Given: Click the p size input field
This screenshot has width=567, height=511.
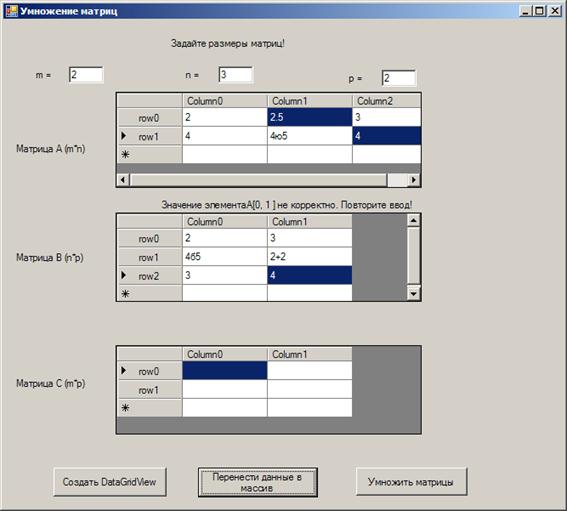Looking at the screenshot, I should click(x=399, y=78).
